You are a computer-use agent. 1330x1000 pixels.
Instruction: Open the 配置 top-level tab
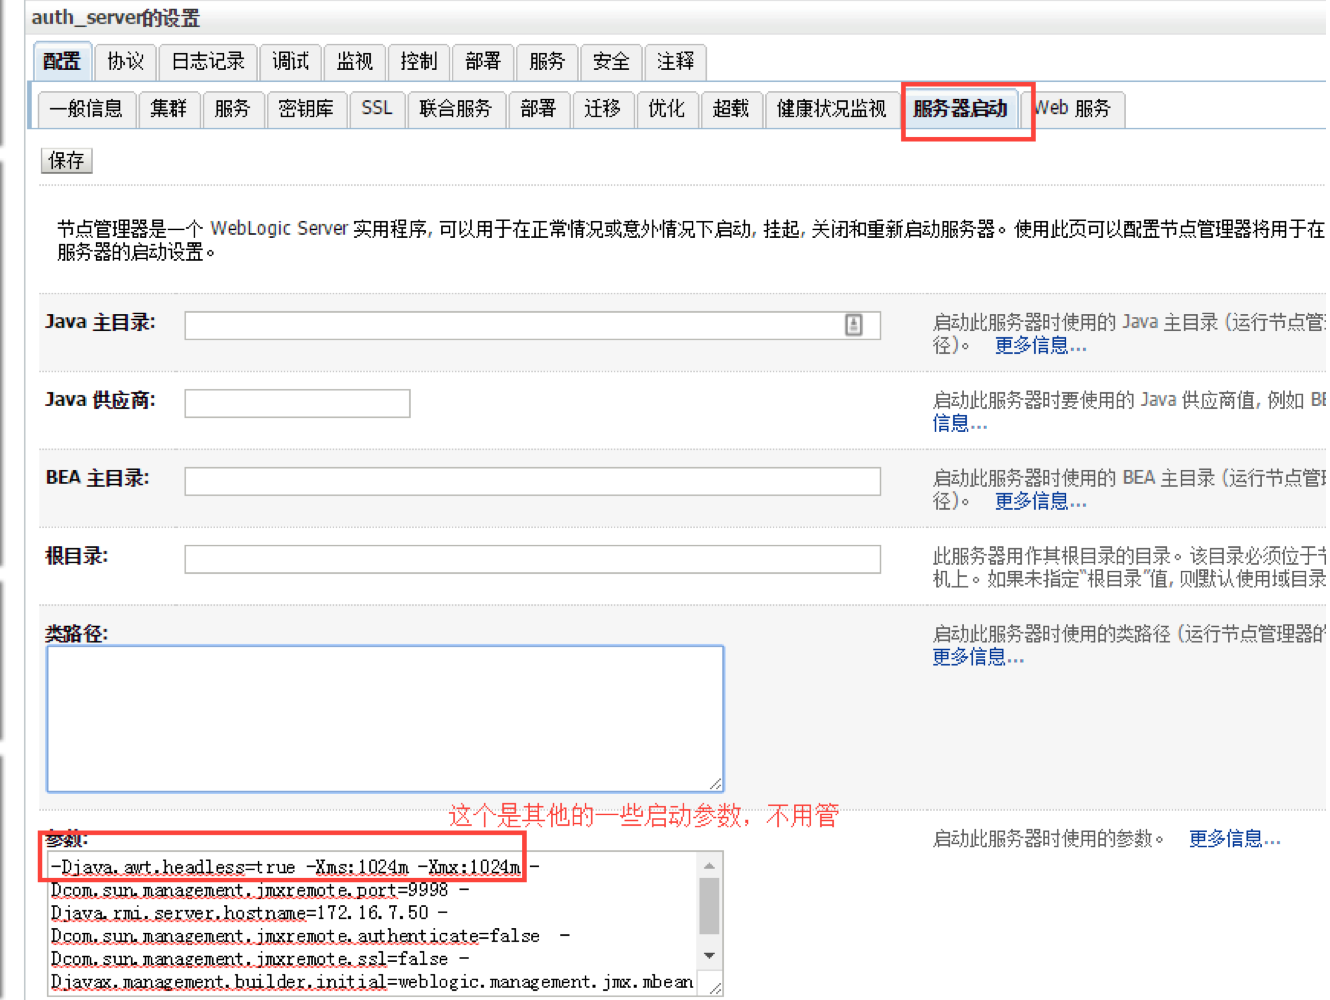click(x=62, y=62)
